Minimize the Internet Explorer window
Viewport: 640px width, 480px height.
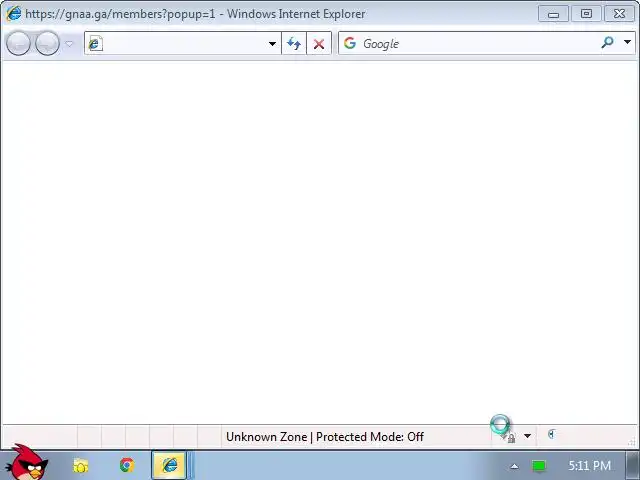point(553,14)
